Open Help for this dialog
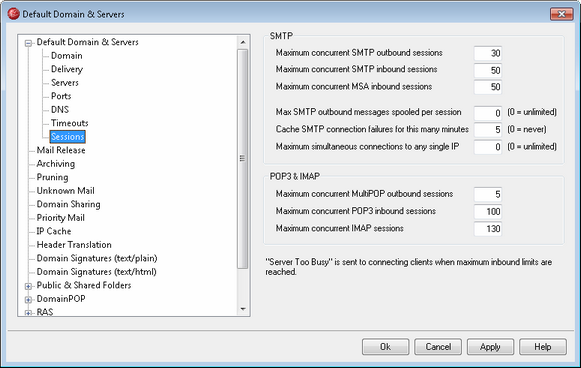This screenshot has width=581, height=368. 543,347
